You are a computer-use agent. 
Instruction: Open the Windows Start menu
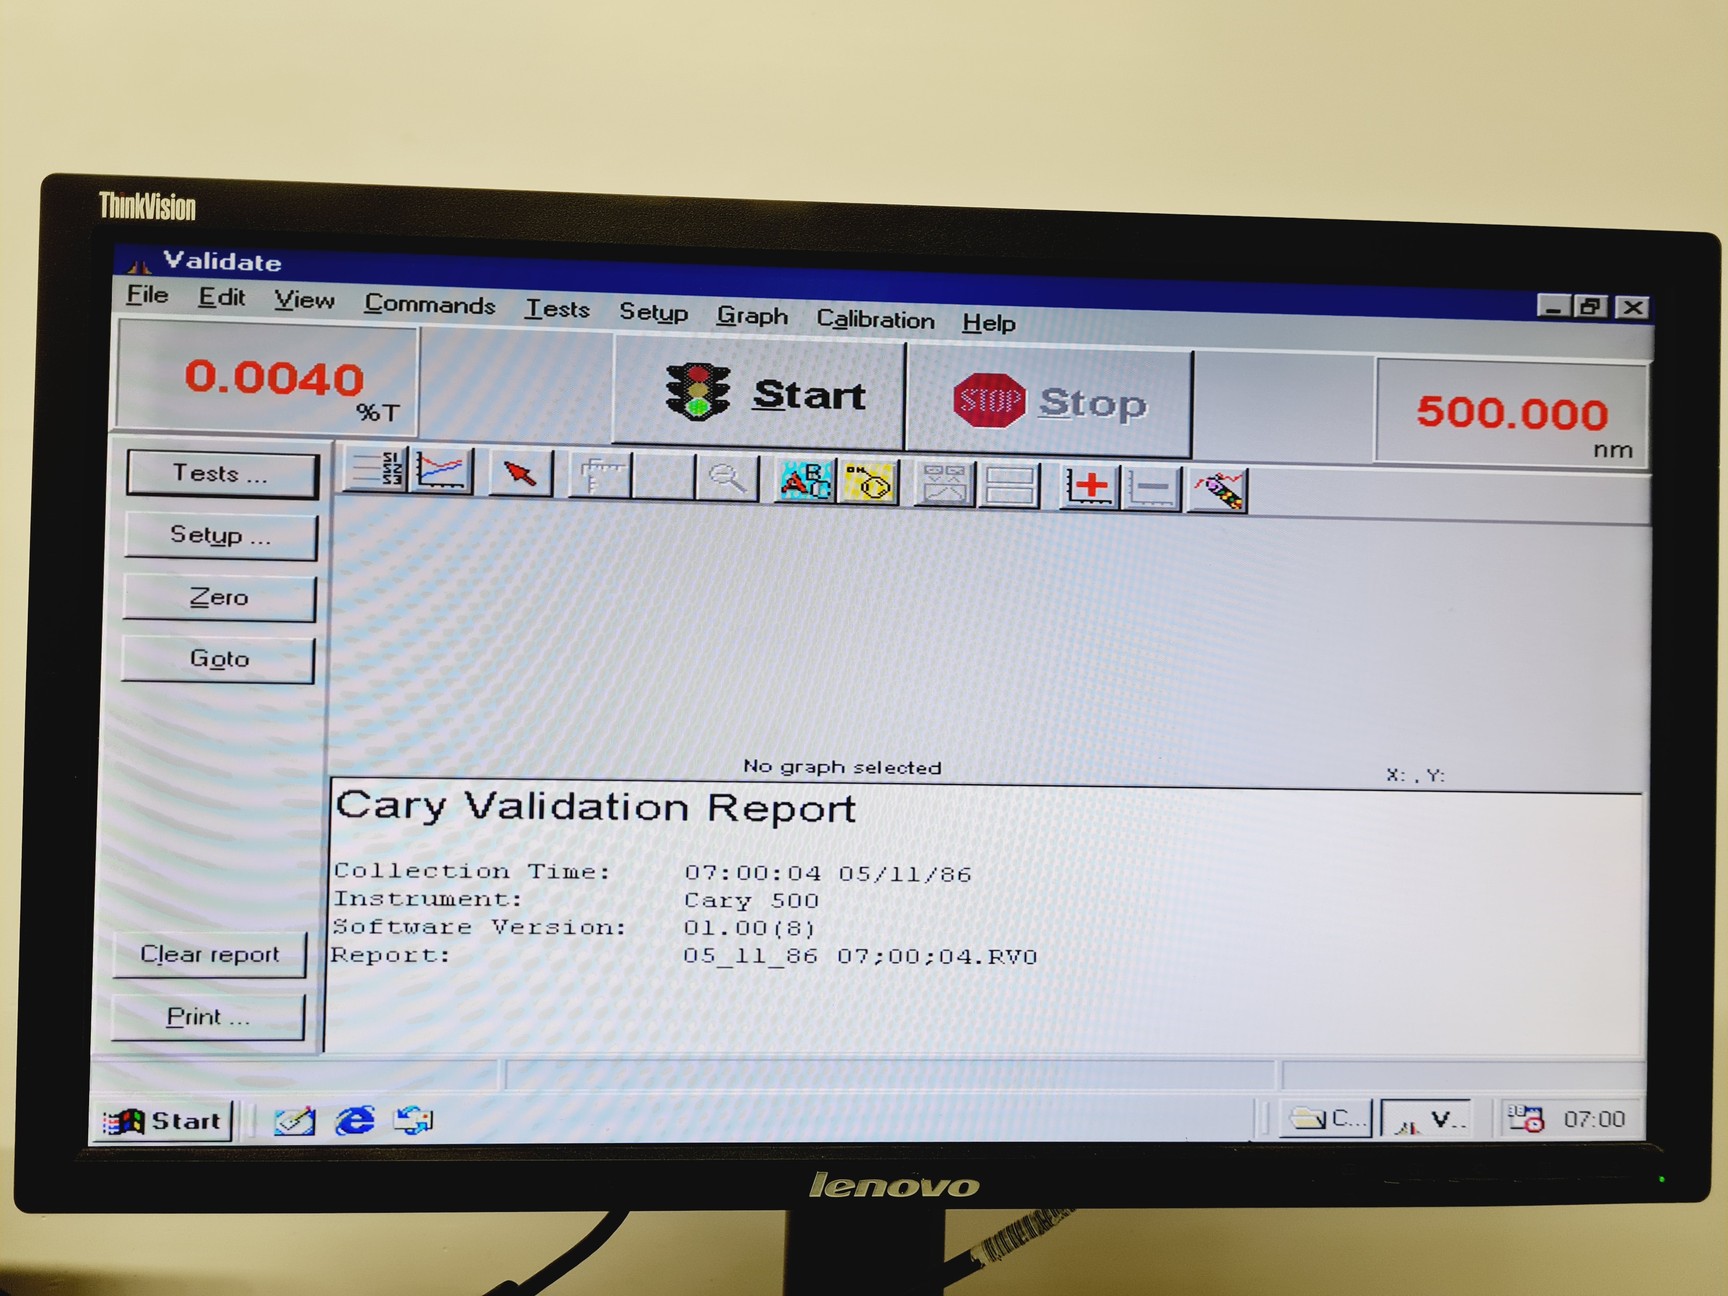[x=164, y=1120]
